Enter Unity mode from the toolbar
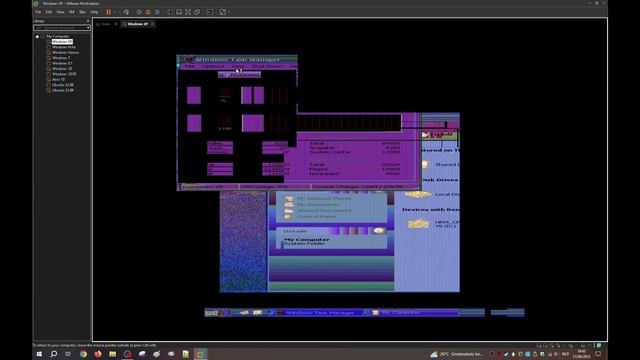This screenshot has width=640, height=360. pyautogui.click(x=197, y=12)
